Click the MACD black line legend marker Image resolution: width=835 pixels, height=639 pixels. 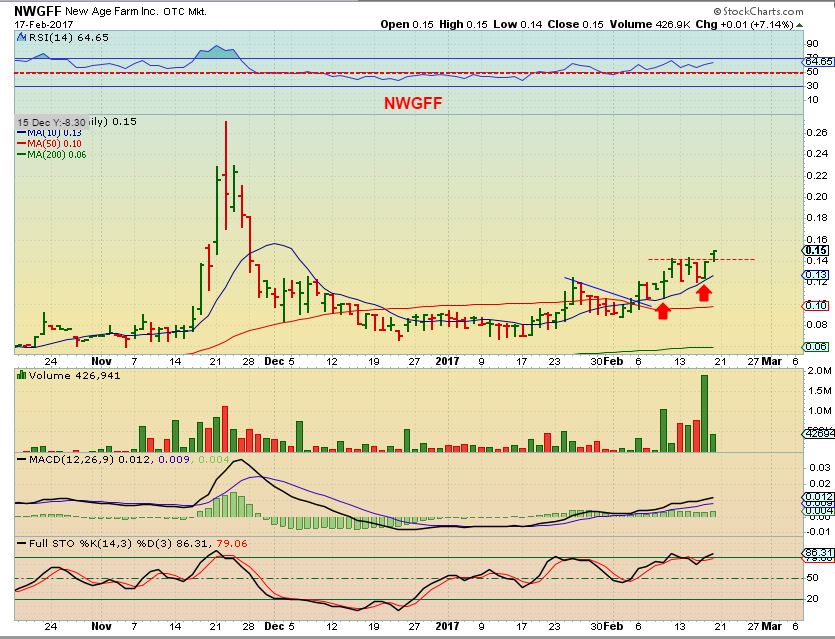(x=21, y=459)
